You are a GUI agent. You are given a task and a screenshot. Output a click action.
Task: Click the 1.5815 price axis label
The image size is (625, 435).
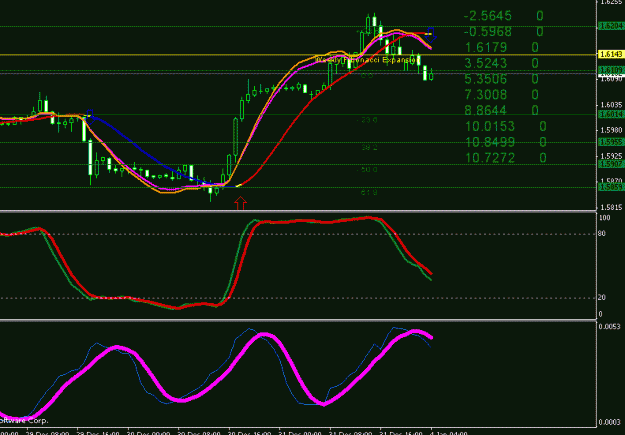tap(611, 207)
